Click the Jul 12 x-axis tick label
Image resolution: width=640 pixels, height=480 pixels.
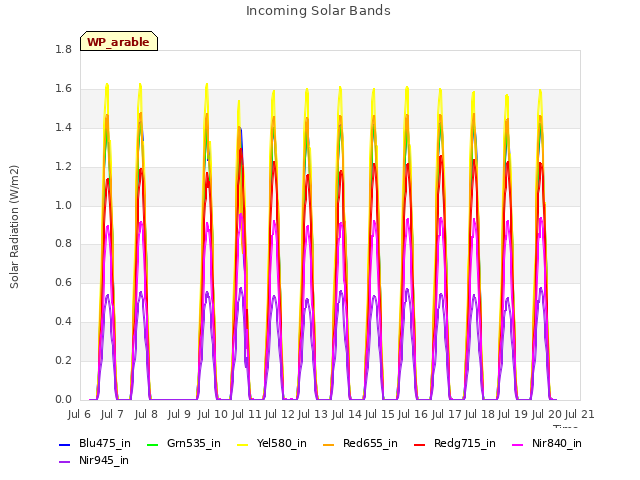[280, 415]
